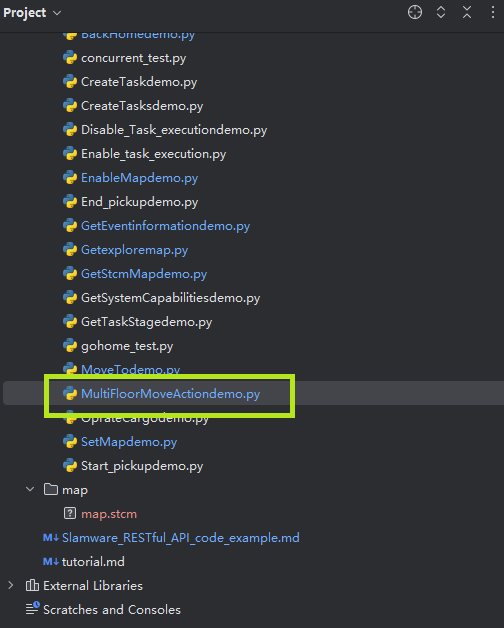Select MultiFloorMoveActiondemo.py file

click(x=170, y=394)
